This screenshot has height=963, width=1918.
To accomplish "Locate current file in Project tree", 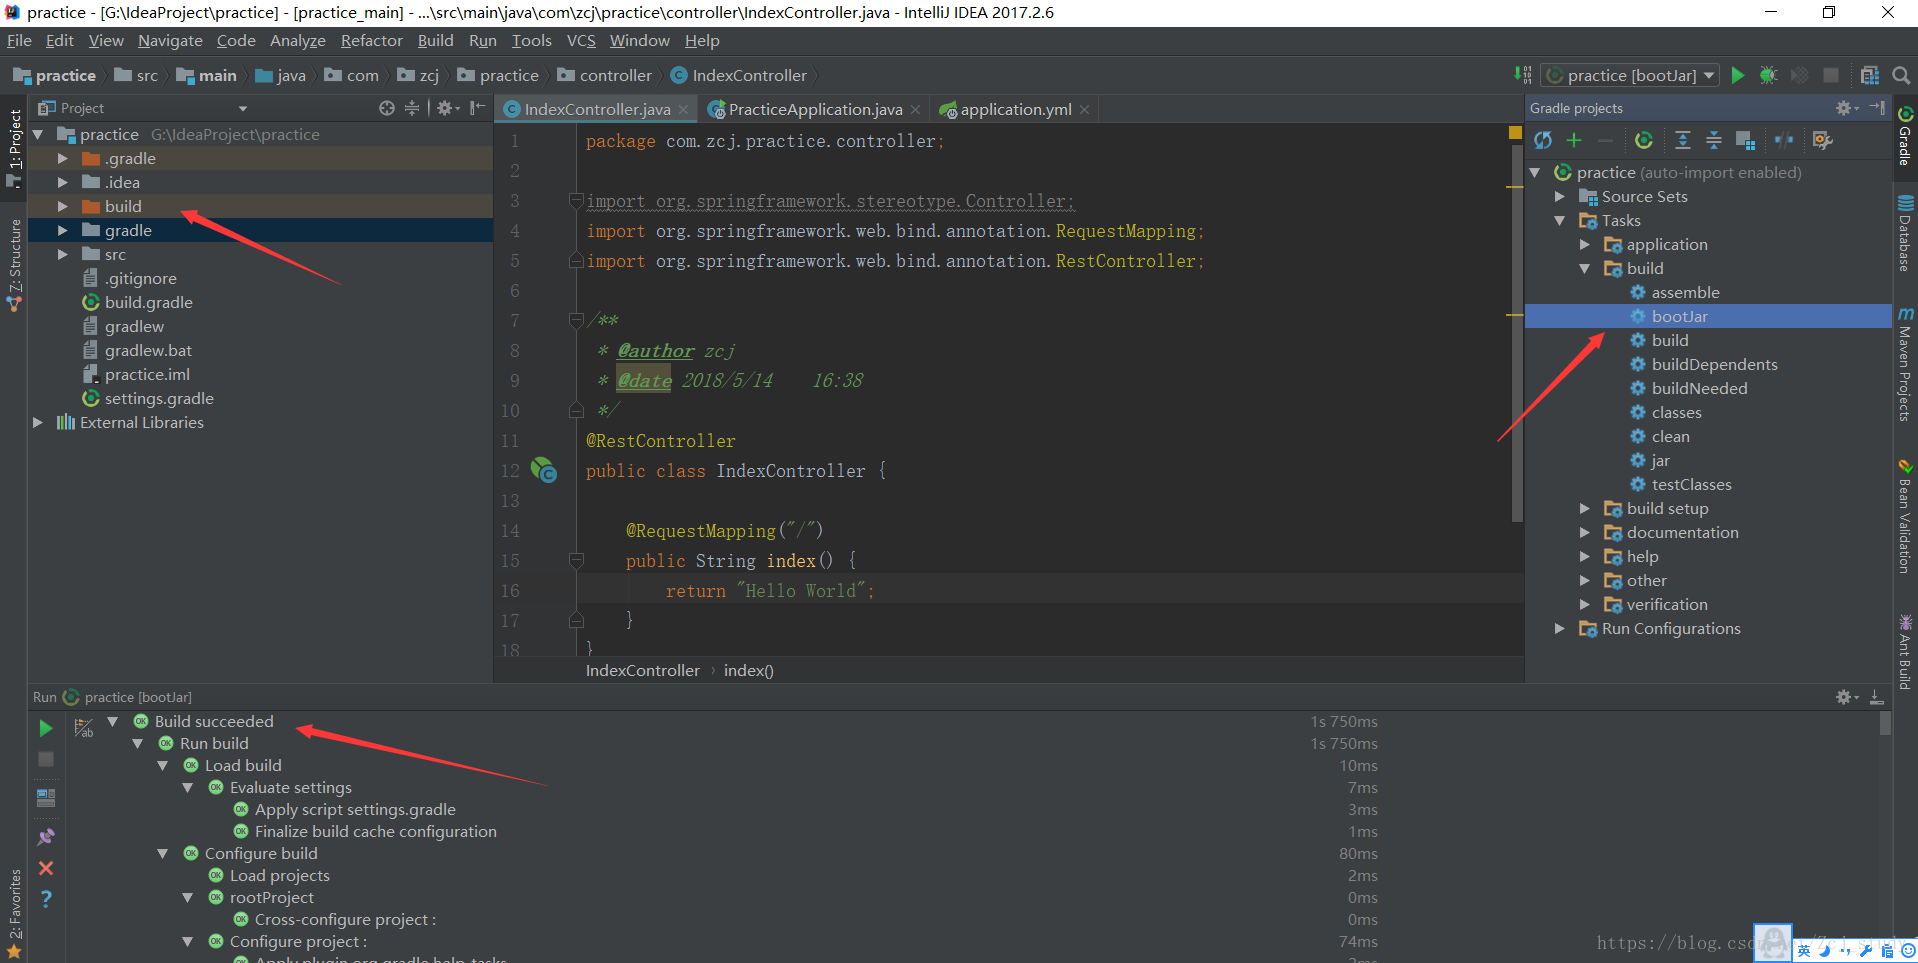I will [387, 108].
